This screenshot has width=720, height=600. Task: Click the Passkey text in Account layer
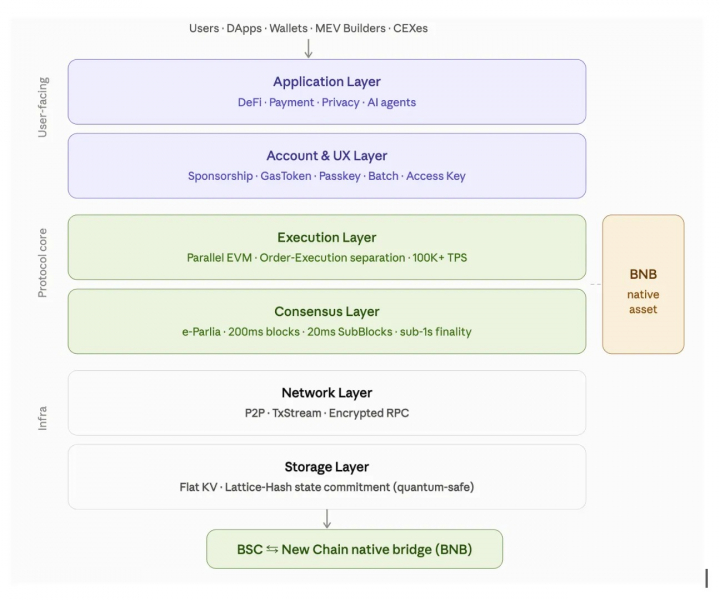(x=340, y=176)
